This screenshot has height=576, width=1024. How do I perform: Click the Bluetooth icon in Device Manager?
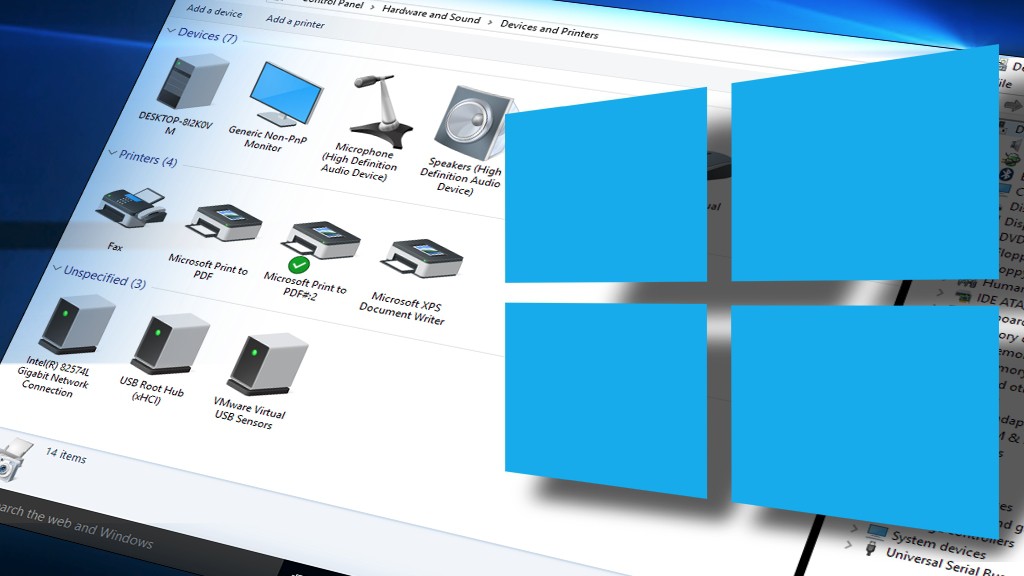pos(1006,174)
